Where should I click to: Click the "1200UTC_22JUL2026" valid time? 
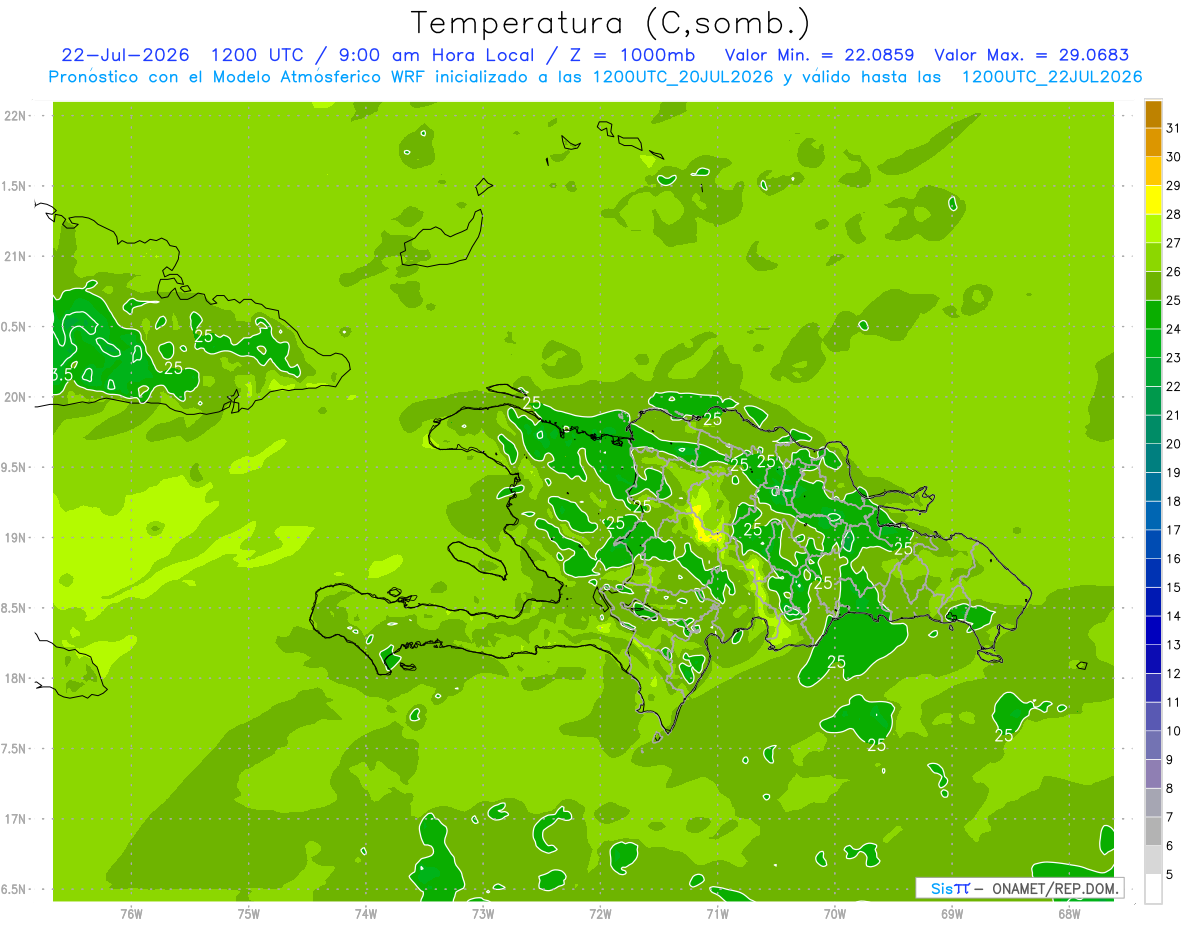1052,77
